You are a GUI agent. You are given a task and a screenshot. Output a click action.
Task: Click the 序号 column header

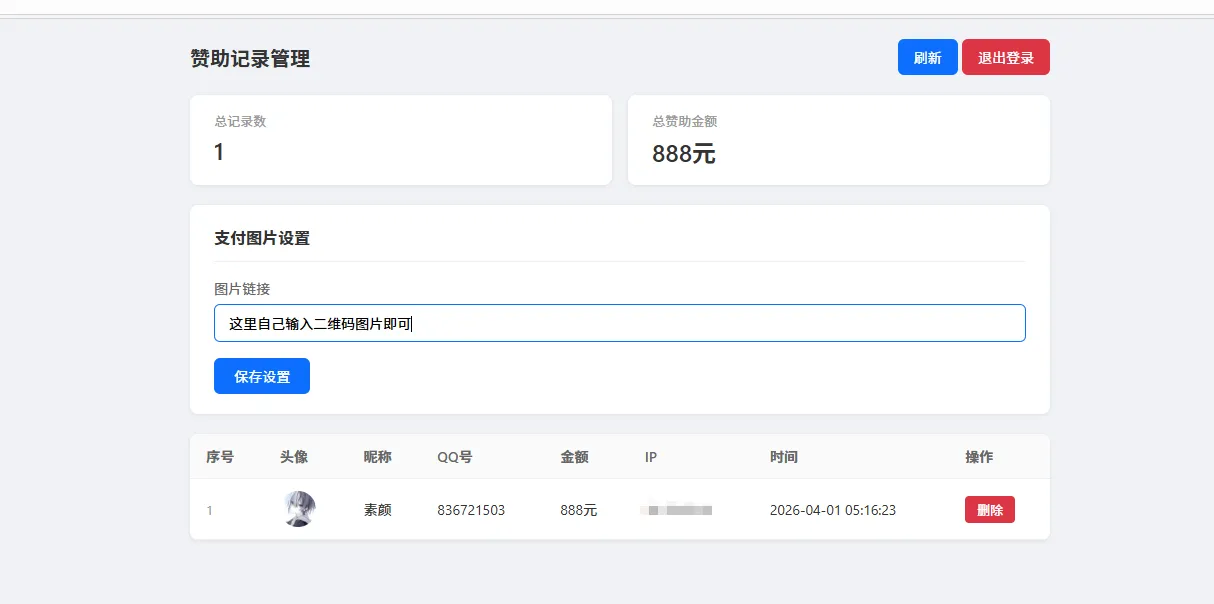pos(219,457)
